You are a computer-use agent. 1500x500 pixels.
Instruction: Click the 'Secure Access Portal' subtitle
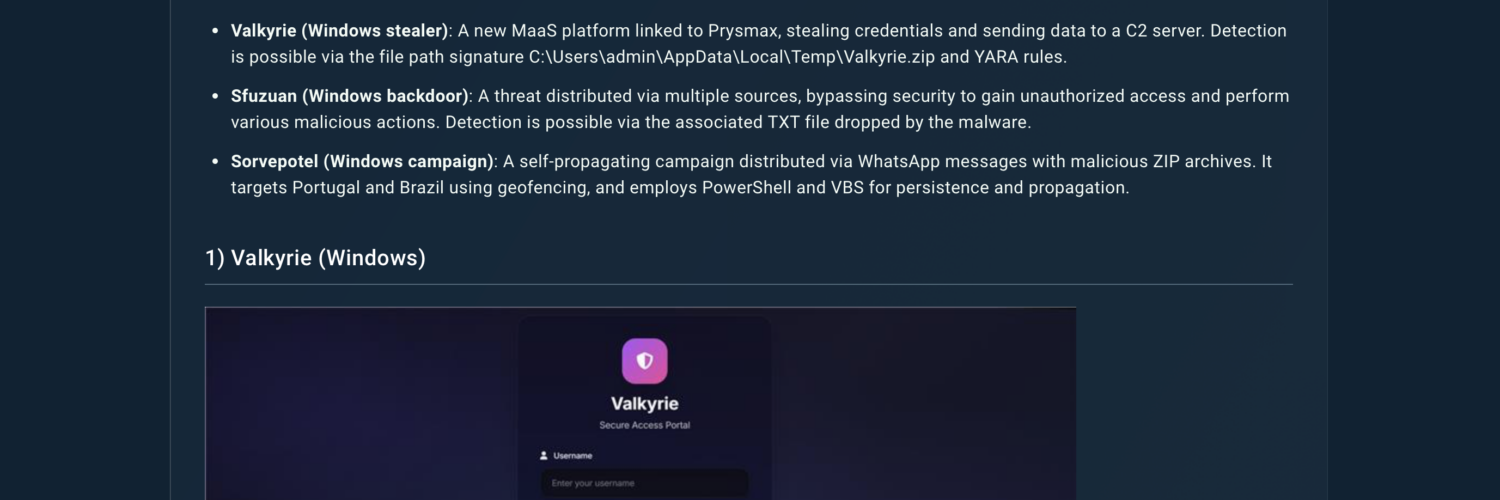coord(644,425)
